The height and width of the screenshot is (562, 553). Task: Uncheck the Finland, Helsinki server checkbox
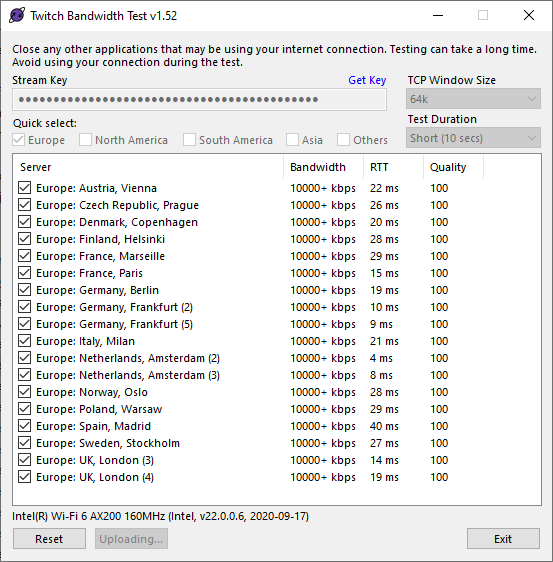tap(24, 239)
